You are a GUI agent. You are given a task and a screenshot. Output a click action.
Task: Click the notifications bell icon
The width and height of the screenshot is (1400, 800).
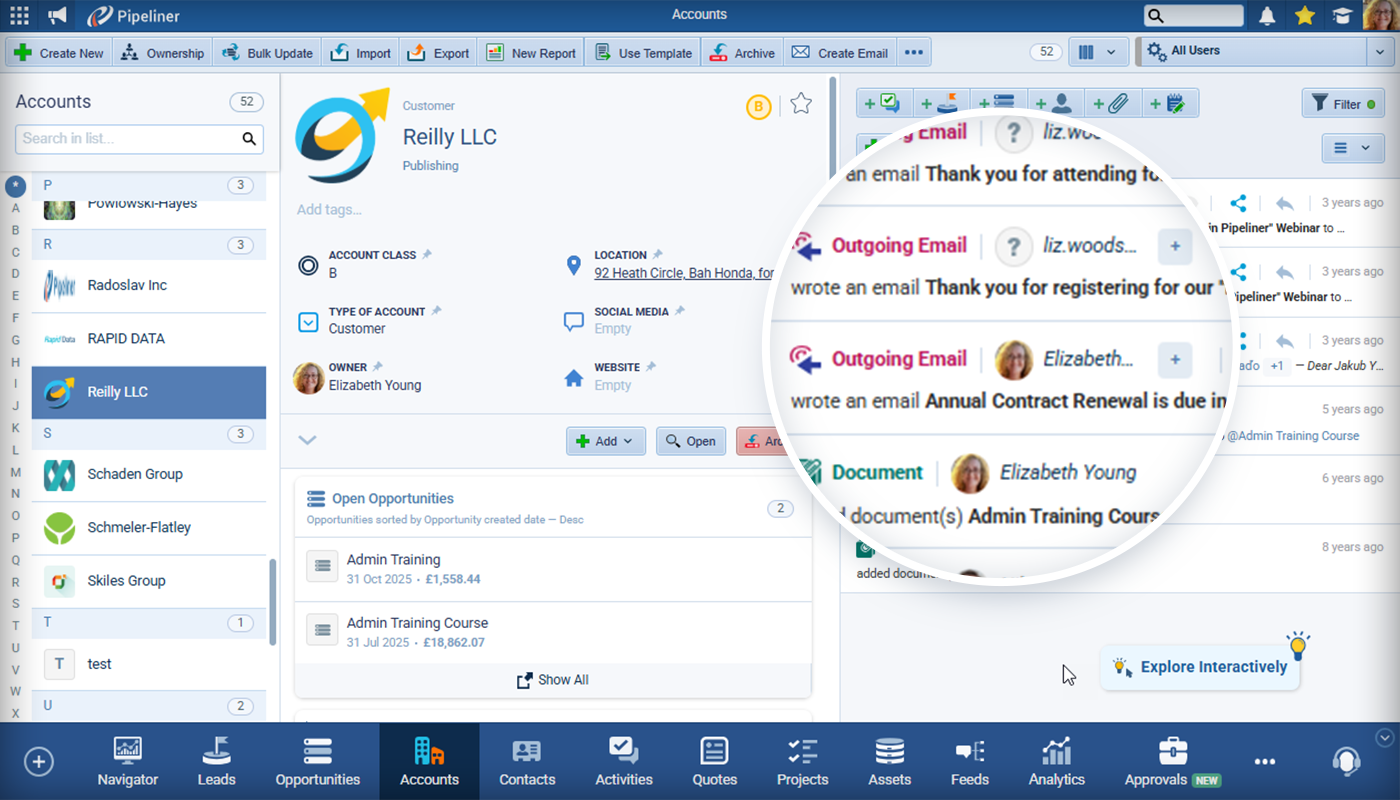point(1267,15)
